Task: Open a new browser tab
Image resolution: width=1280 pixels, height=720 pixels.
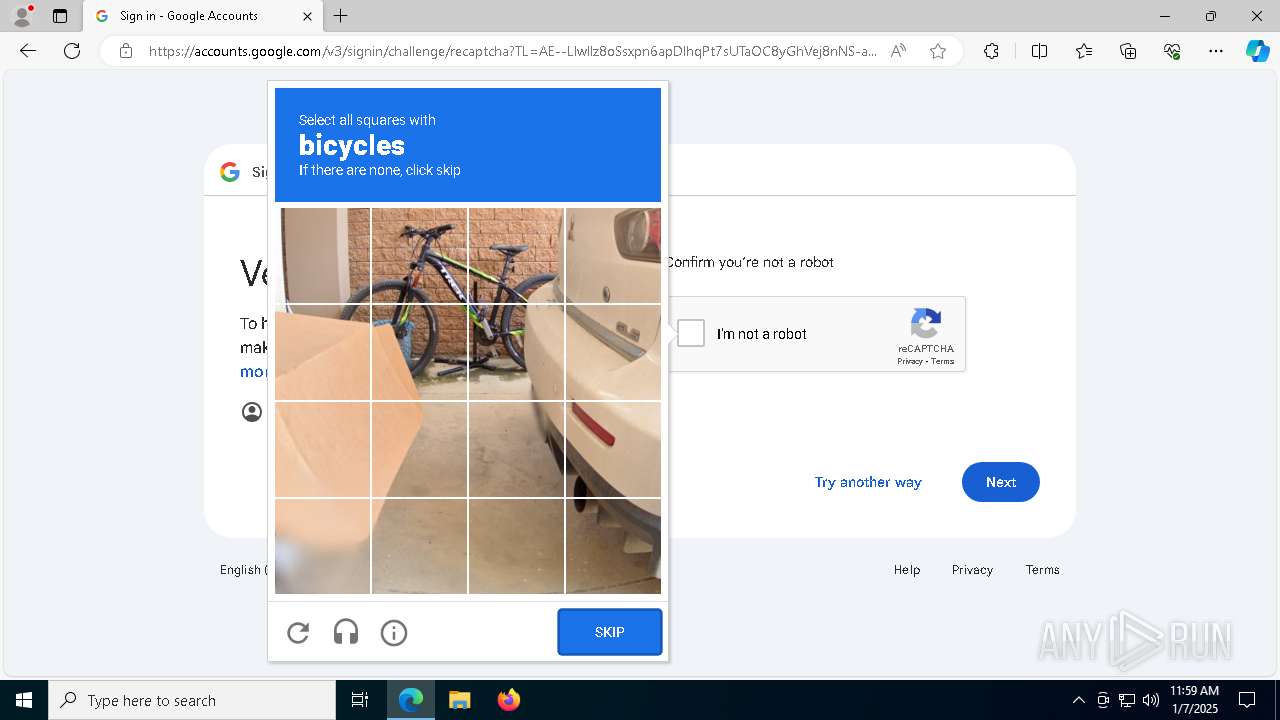Action: click(x=341, y=16)
